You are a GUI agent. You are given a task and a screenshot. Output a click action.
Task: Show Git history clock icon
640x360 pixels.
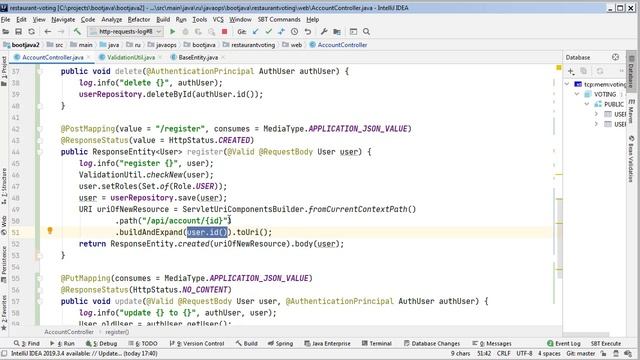(294, 31)
